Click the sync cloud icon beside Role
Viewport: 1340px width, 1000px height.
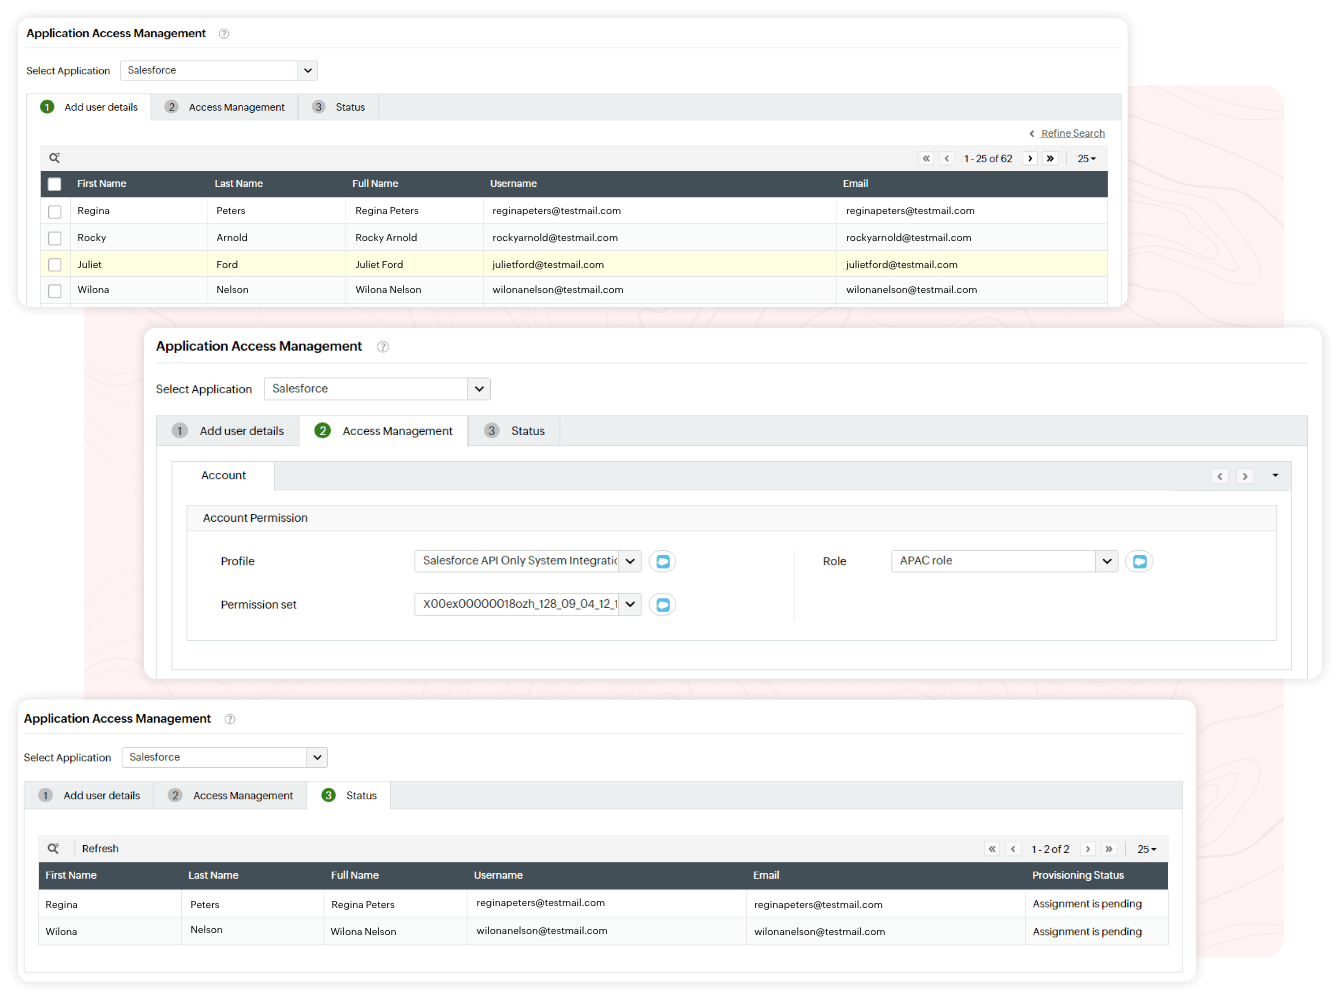tap(1139, 561)
